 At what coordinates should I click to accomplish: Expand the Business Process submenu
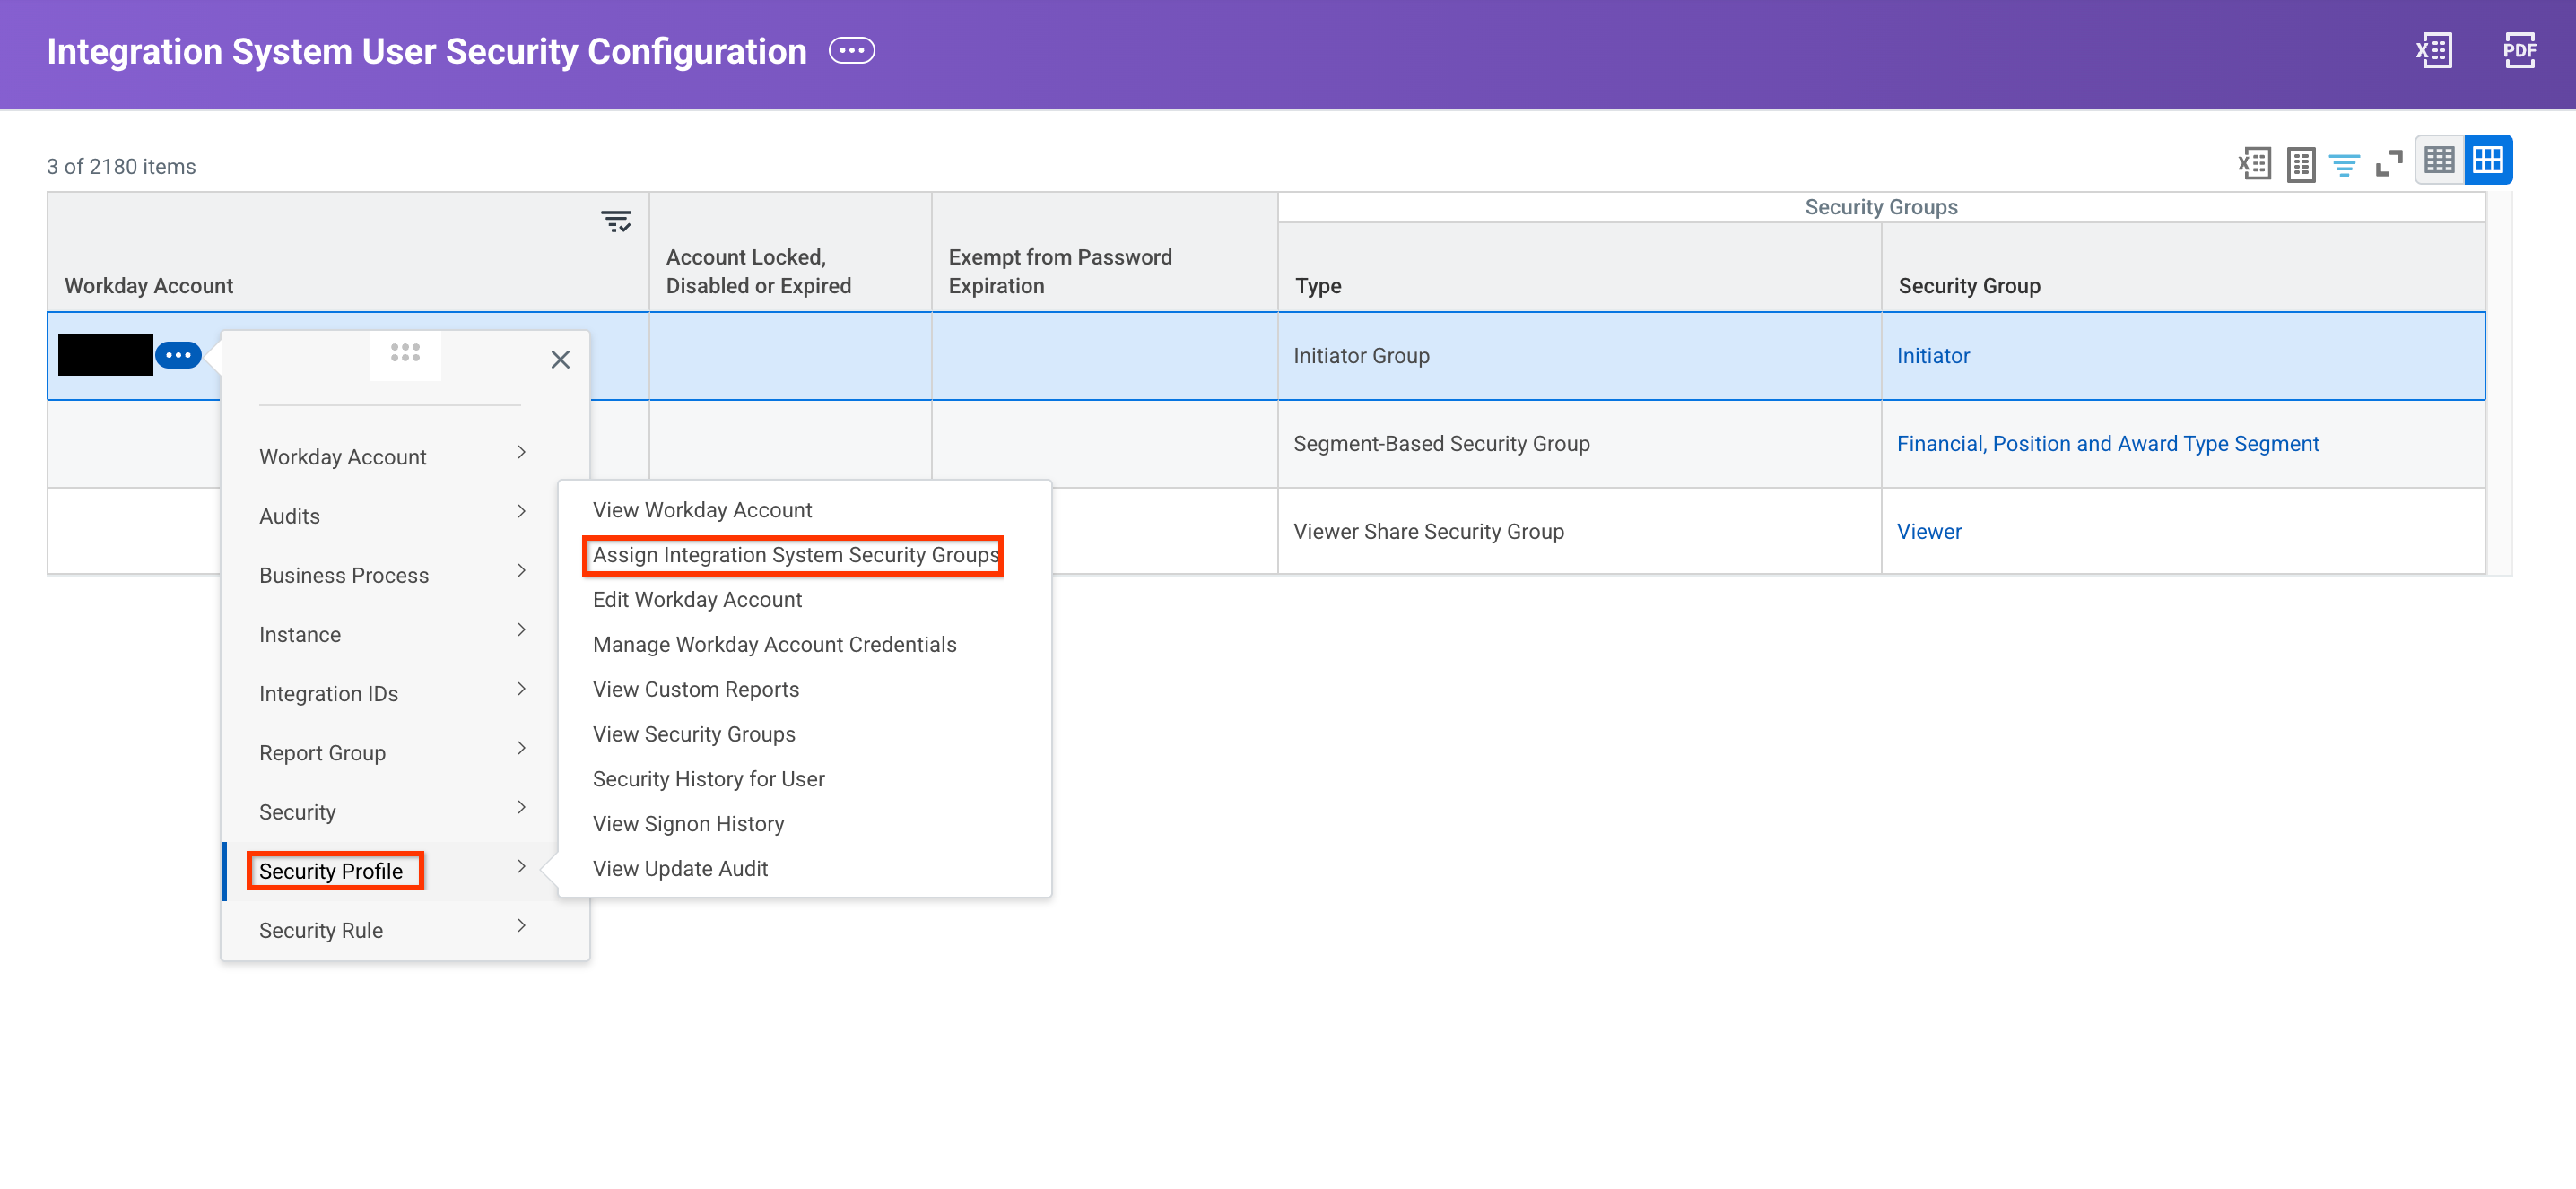point(392,575)
